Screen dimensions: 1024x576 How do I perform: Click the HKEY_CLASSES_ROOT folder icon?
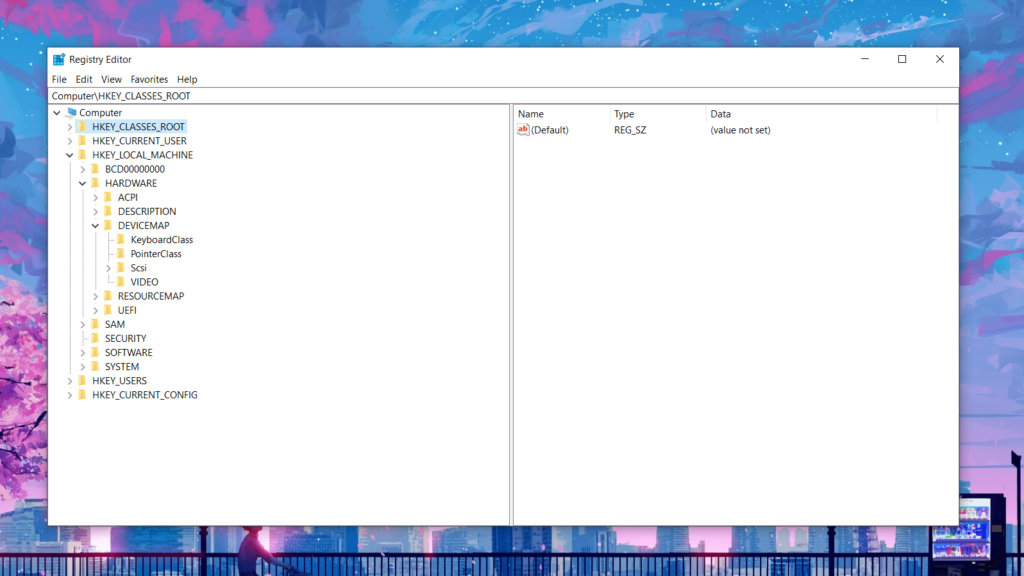(x=82, y=127)
